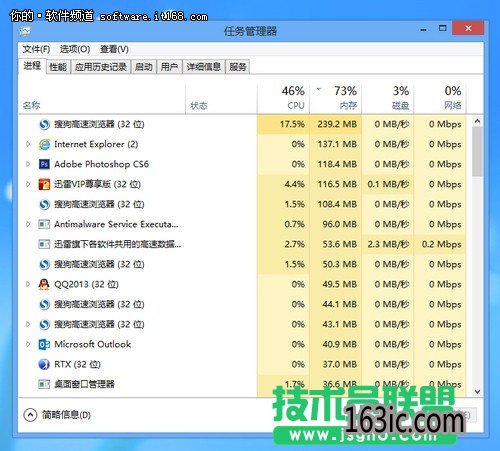Switch to the 应用历史记录 tab

(x=101, y=67)
